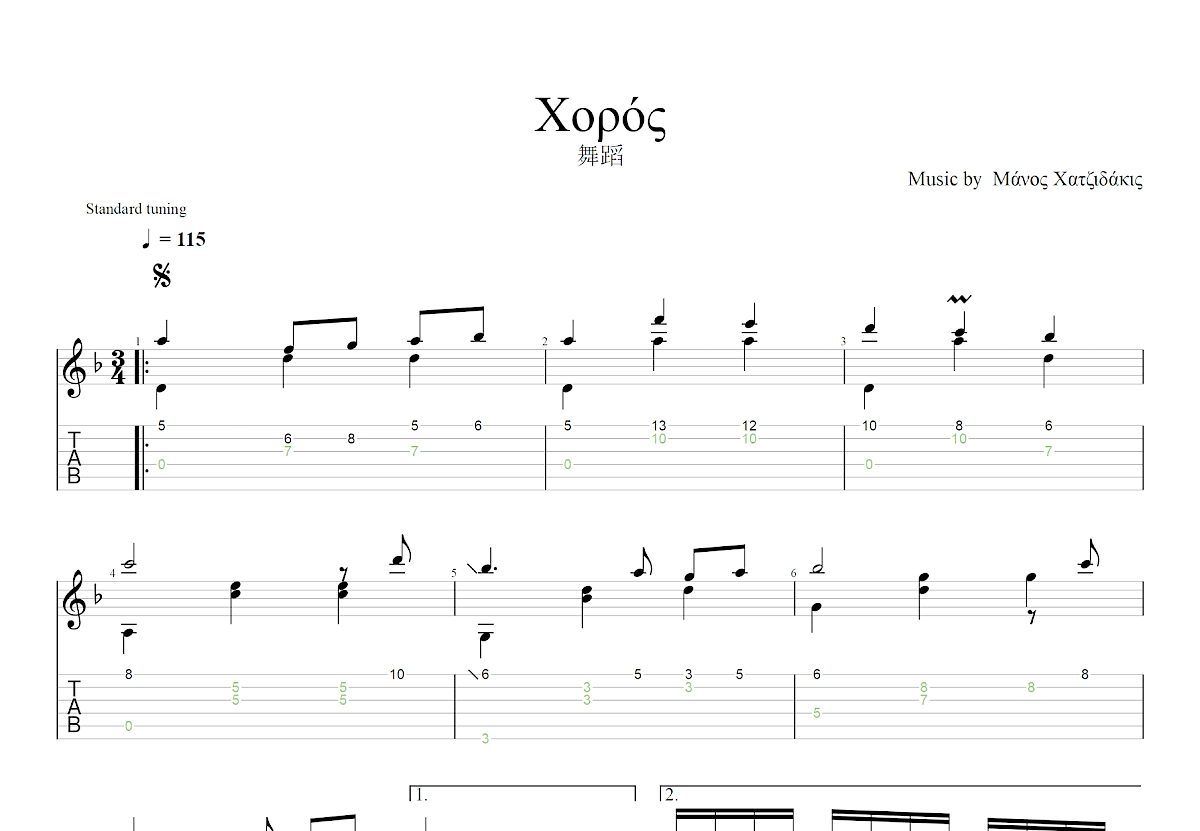Click the slide-in fret 6 at measure 5
The height and width of the screenshot is (831, 1200).
pyautogui.click(x=479, y=674)
